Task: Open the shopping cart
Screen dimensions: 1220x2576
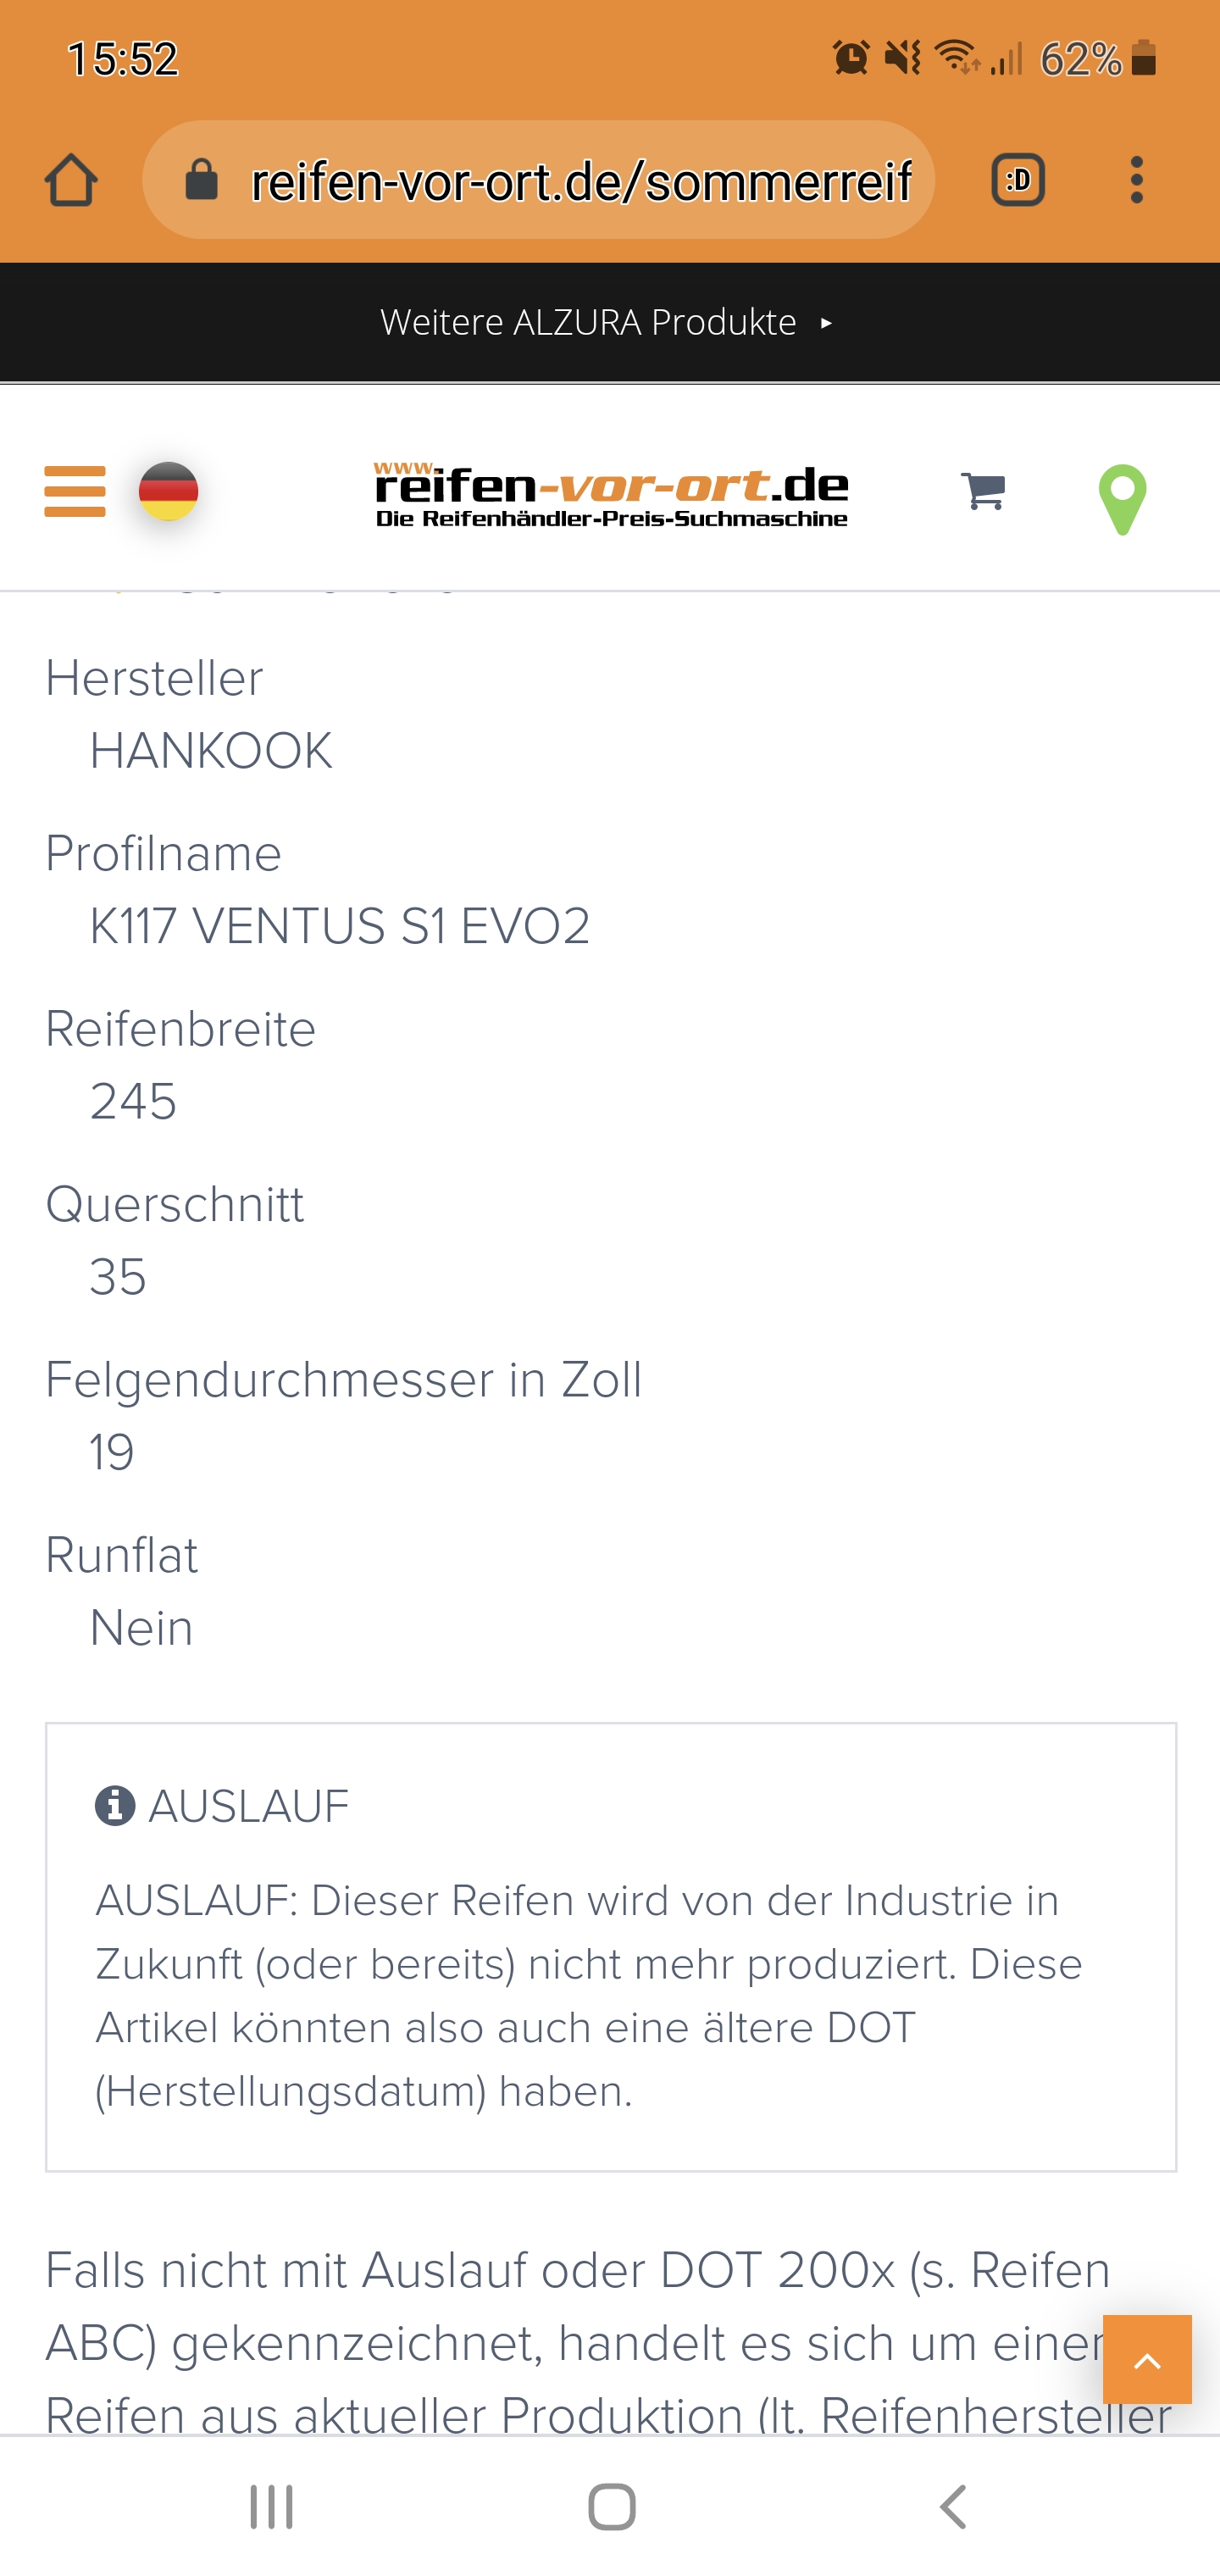Action: tap(983, 491)
